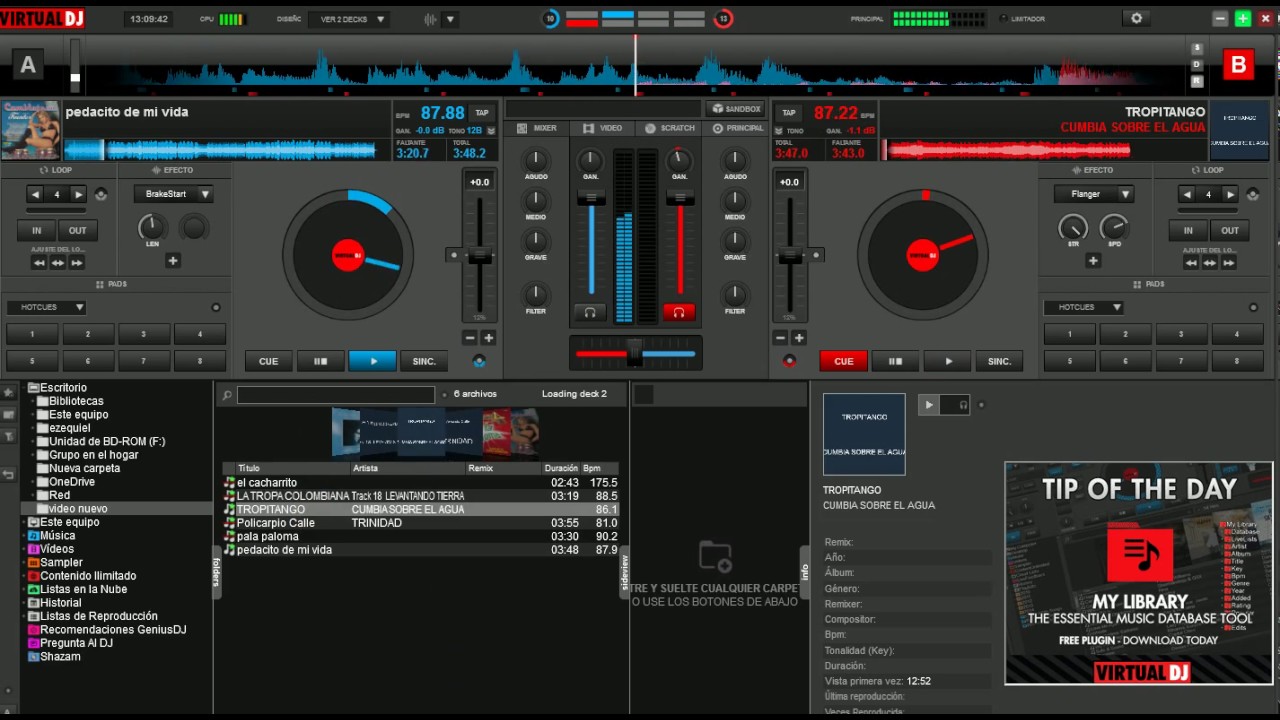This screenshot has width=1280, height=720.
Task: Click deck A pitch fader handle
Action: coord(480,256)
